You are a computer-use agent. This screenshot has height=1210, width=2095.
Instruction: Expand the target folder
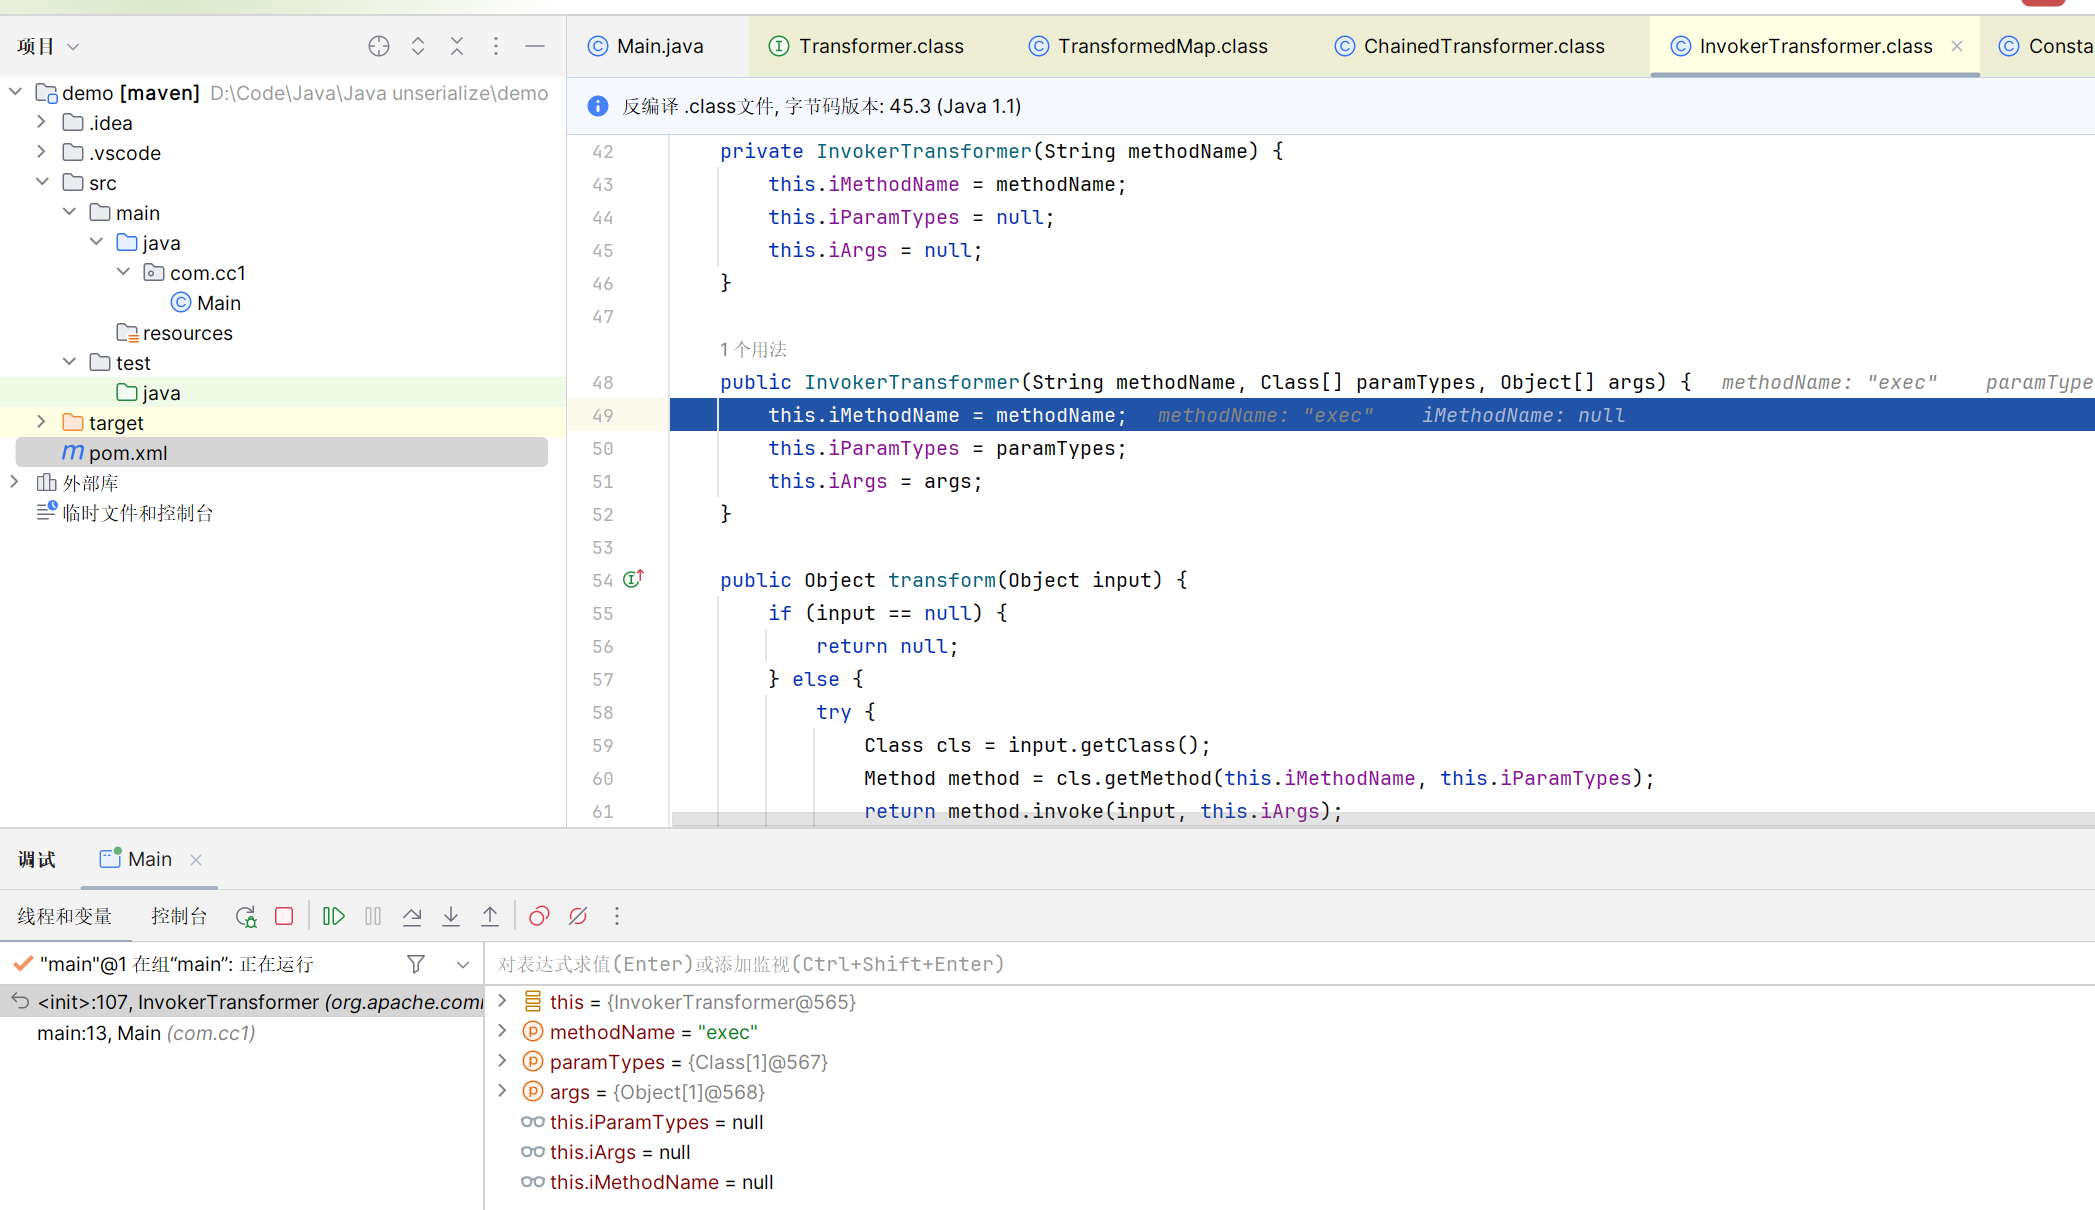[42, 422]
